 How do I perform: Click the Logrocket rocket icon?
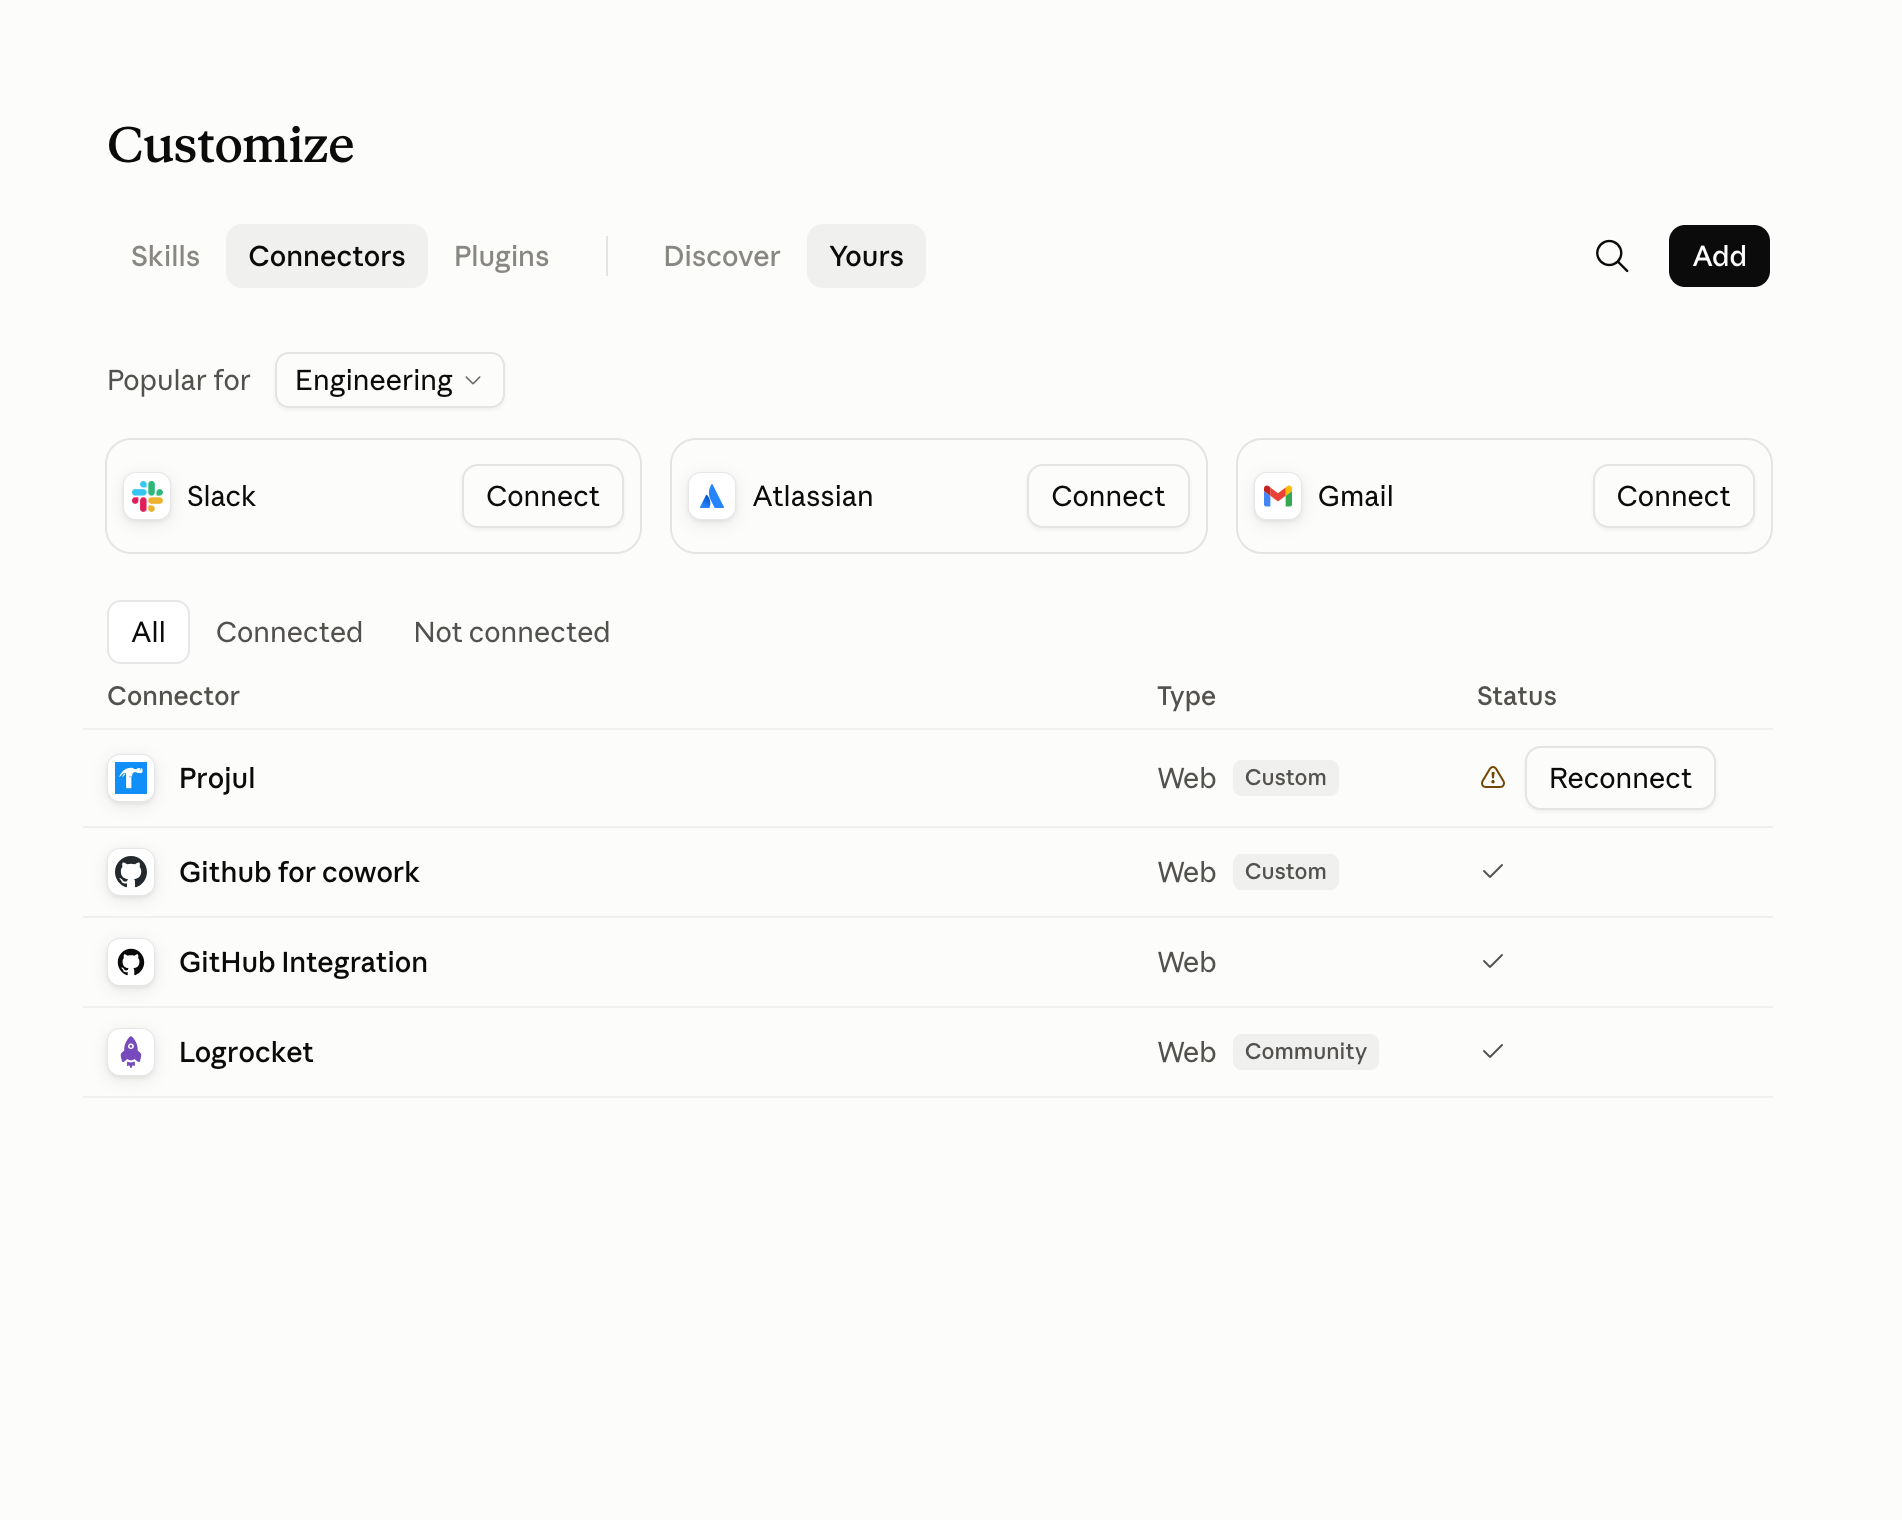(x=131, y=1052)
